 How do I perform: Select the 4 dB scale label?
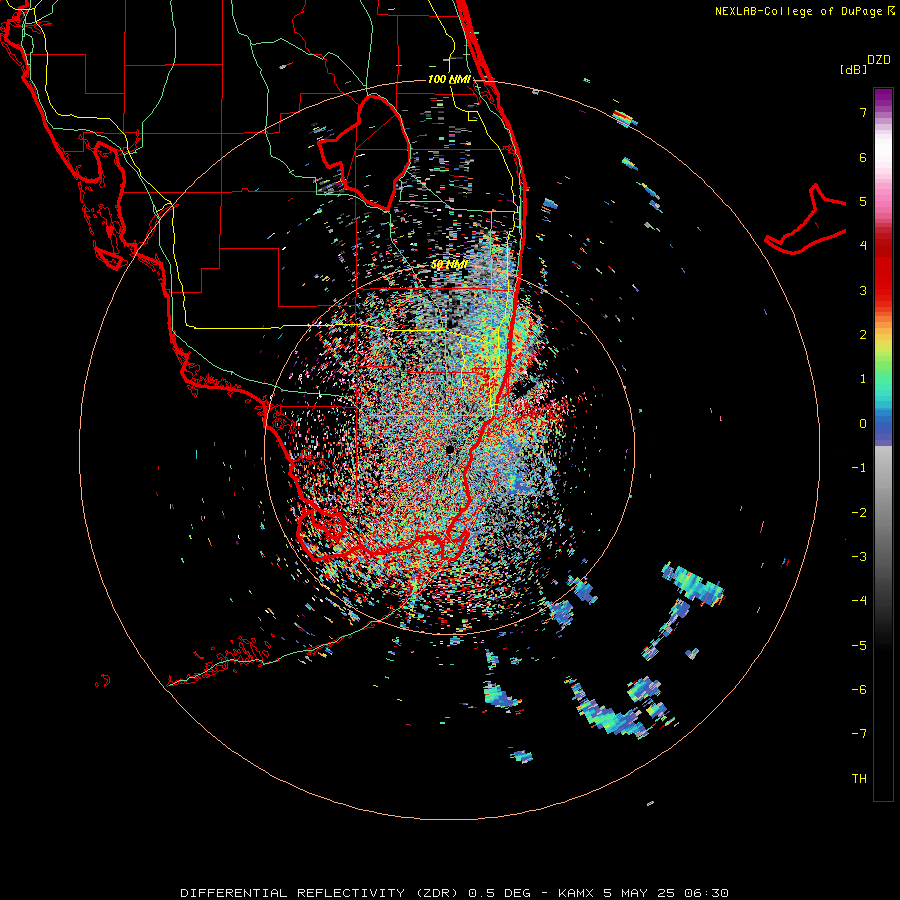pyautogui.click(x=863, y=245)
